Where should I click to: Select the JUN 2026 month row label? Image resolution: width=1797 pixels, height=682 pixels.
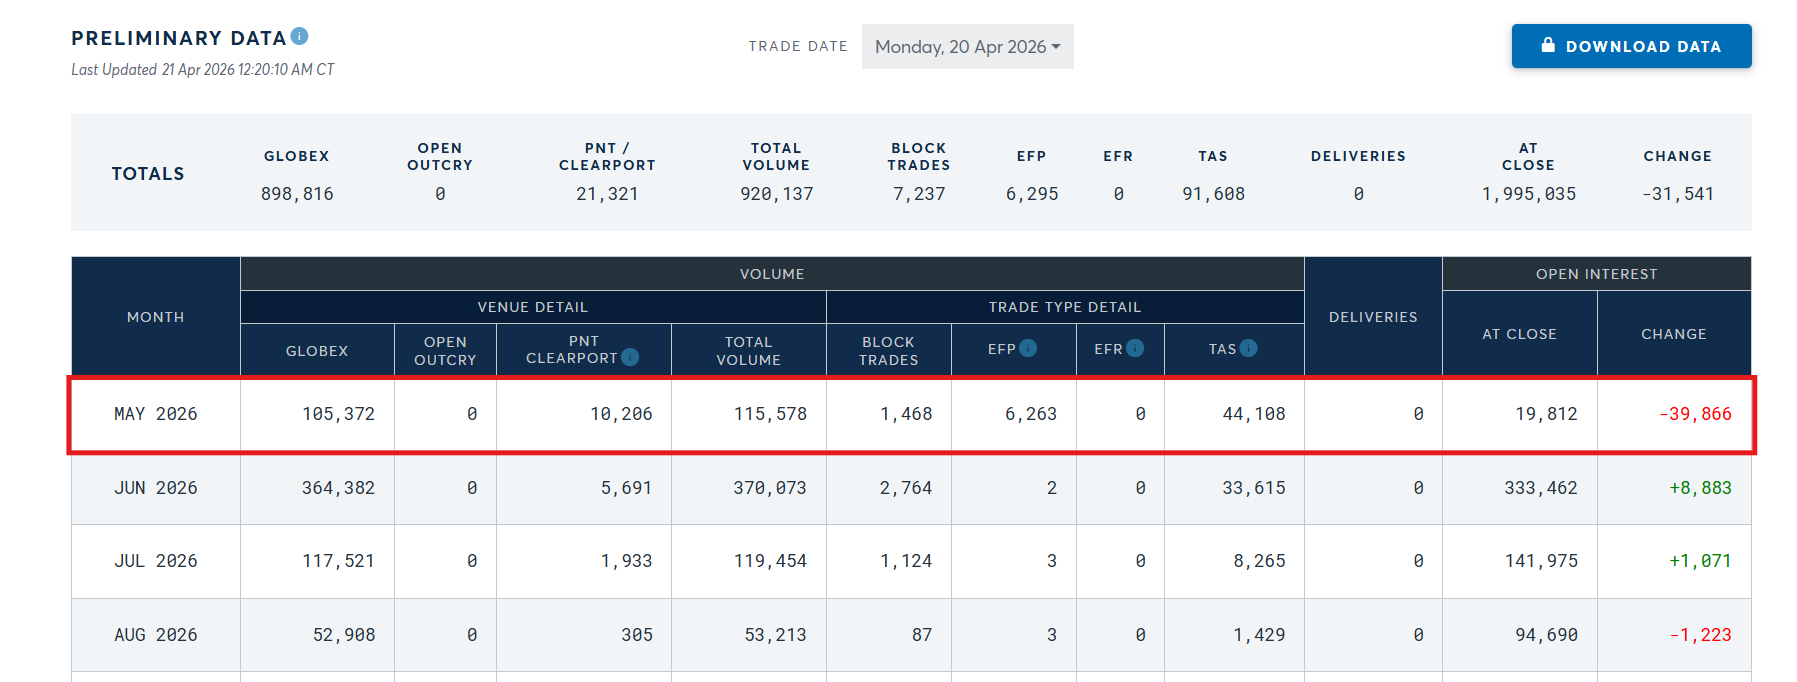click(x=156, y=488)
